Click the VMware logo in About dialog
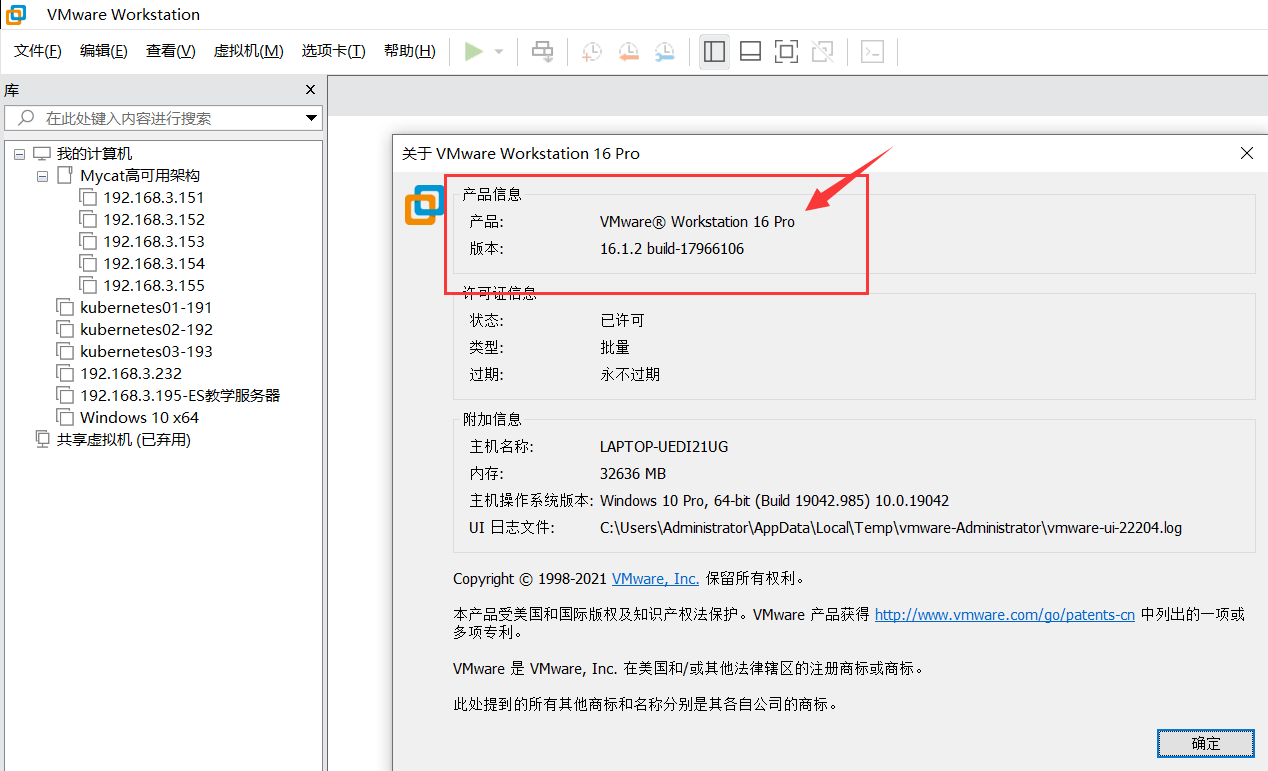This screenshot has height=771, width=1268. 425,204
